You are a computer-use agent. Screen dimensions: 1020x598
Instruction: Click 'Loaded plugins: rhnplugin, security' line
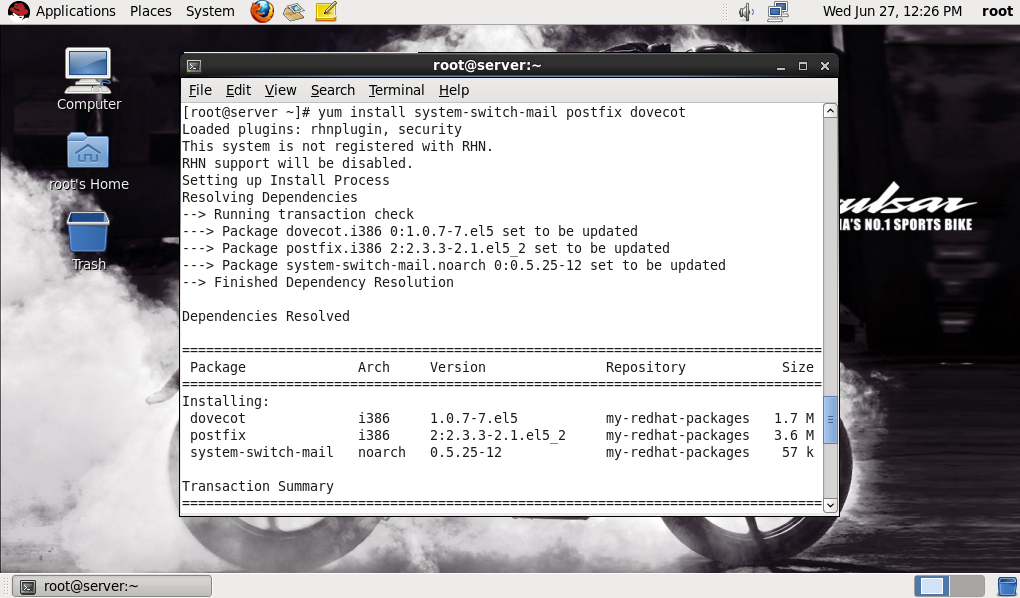322,129
